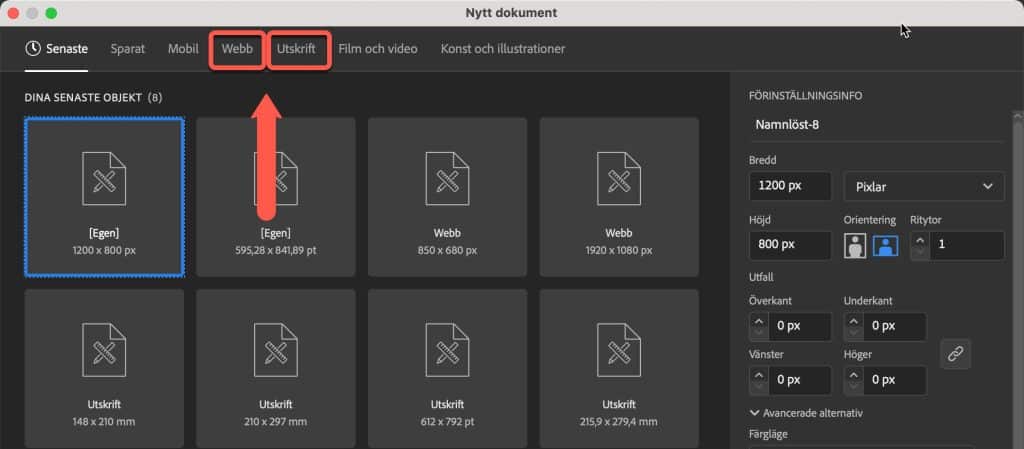The width and height of the screenshot is (1024, 449).
Task: Increase the Underkant bleed value
Action: pos(854,321)
